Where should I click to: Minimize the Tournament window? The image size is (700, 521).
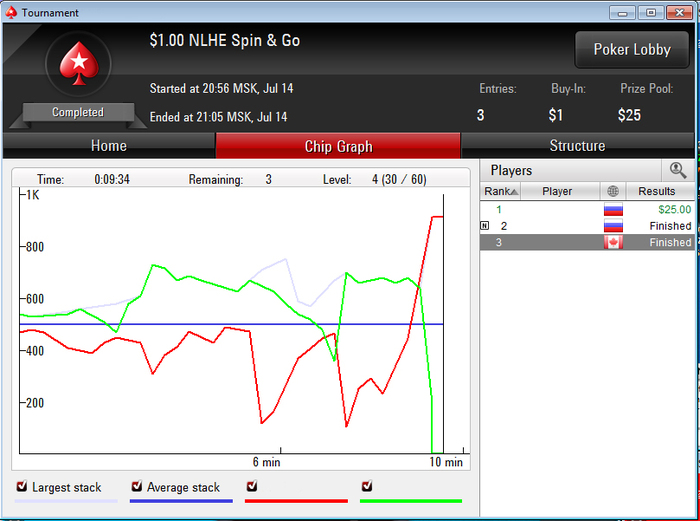tap(622, 13)
